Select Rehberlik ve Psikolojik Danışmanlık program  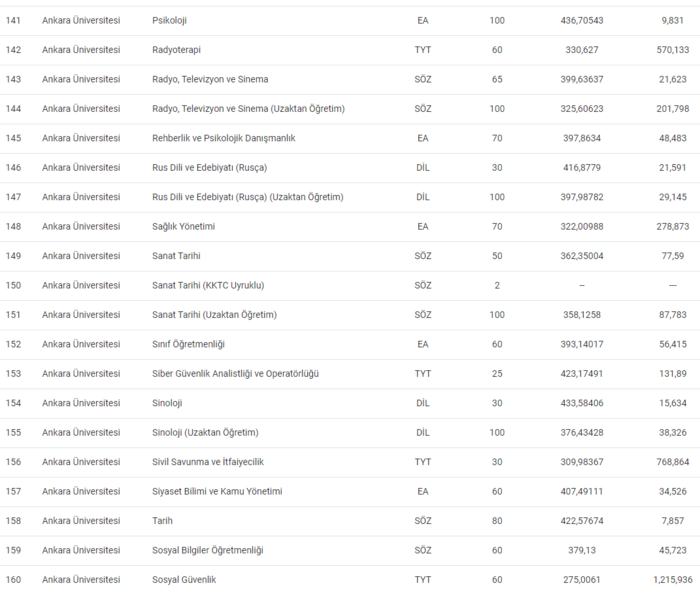223,138
